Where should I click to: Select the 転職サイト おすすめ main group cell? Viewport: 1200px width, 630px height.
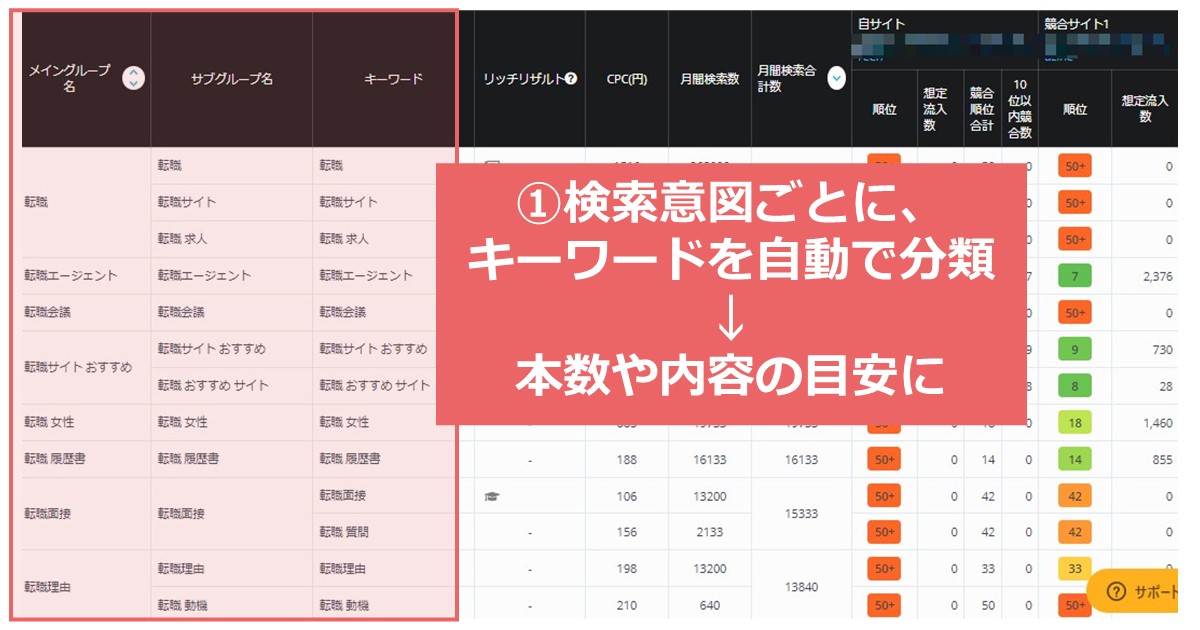78,367
